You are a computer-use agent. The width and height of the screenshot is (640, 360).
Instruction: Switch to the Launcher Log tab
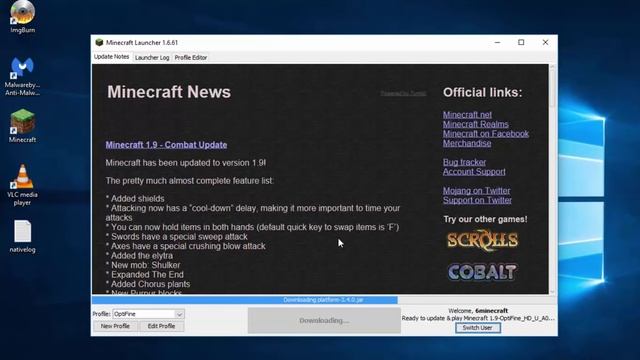(x=152, y=58)
